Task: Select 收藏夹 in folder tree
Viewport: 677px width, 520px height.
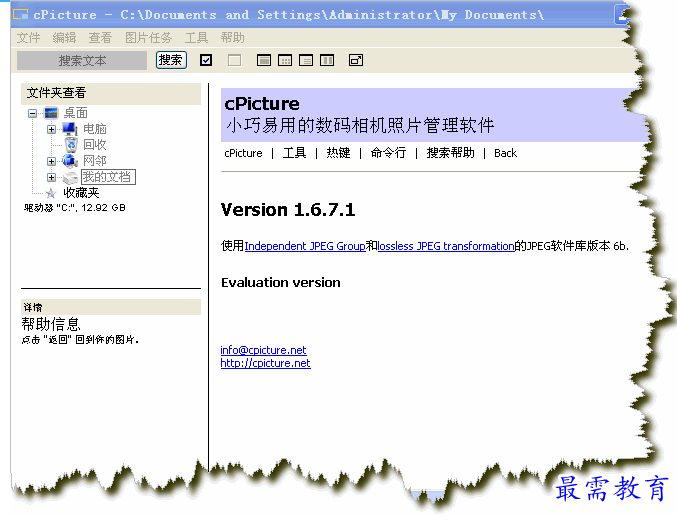Action: coord(81,193)
